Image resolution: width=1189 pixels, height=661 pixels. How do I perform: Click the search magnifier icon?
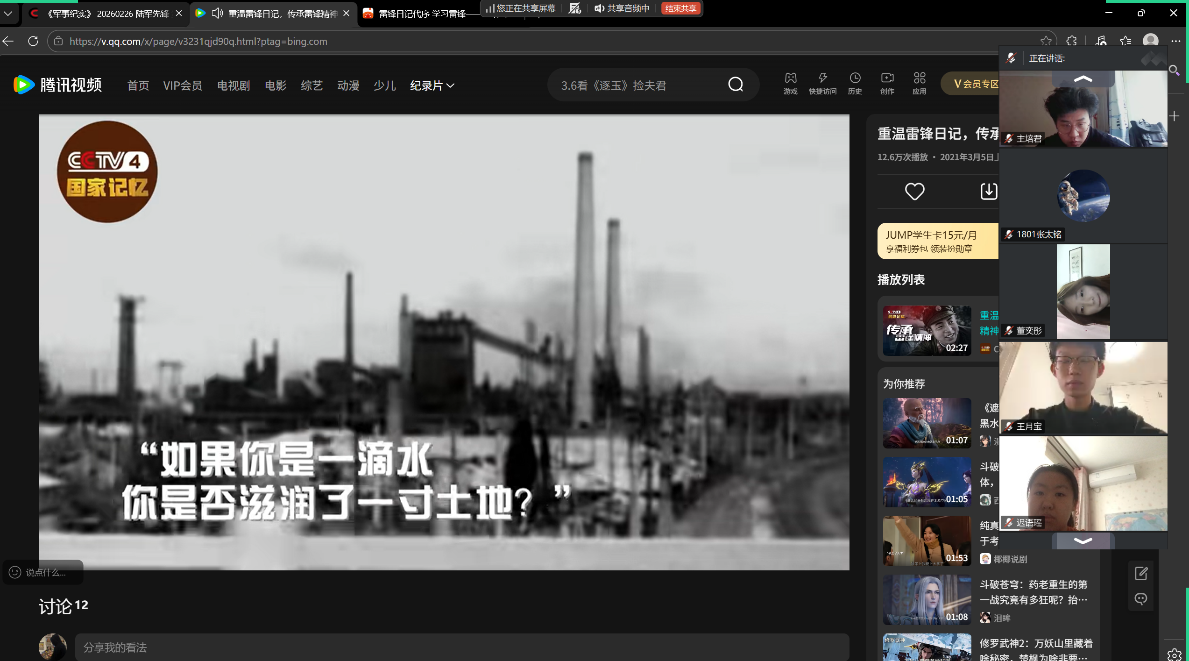coord(735,85)
